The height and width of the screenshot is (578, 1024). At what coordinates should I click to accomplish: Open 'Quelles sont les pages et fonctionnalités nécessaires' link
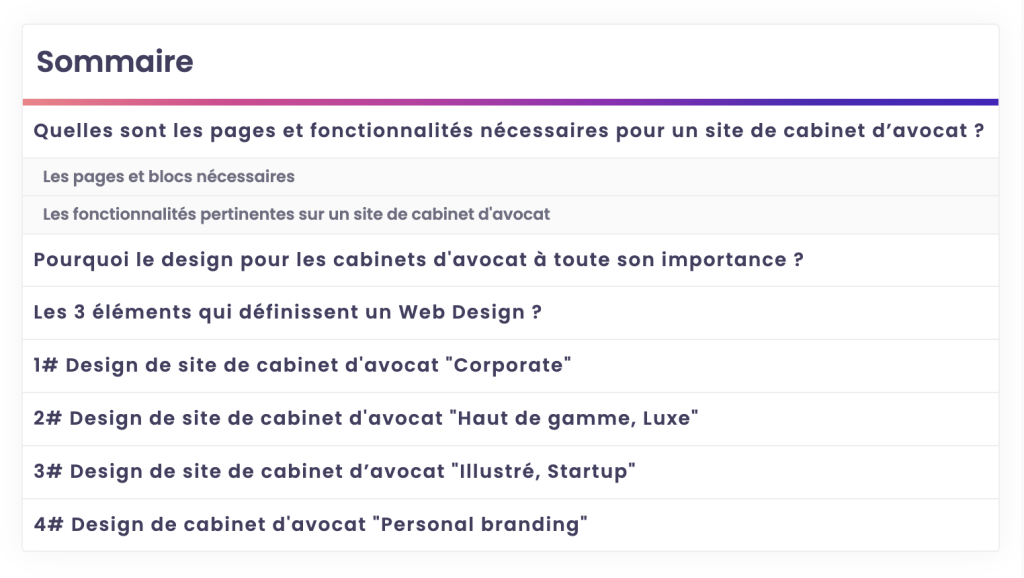coord(509,131)
